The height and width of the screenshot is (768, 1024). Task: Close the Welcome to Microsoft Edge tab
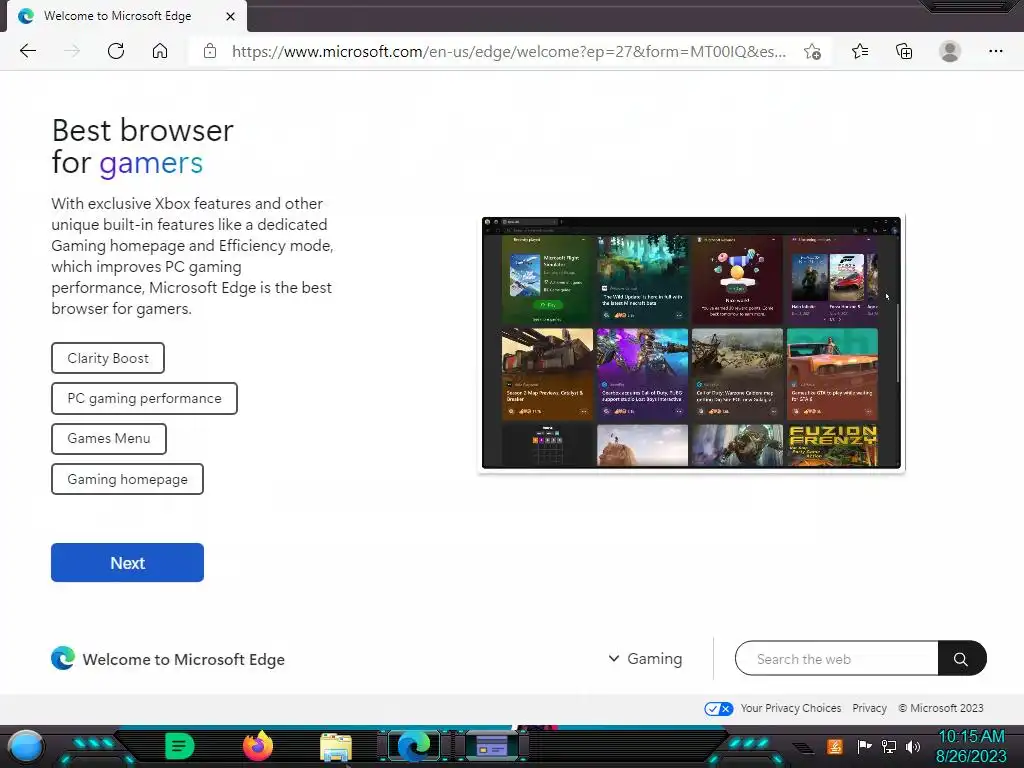(x=231, y=16)
